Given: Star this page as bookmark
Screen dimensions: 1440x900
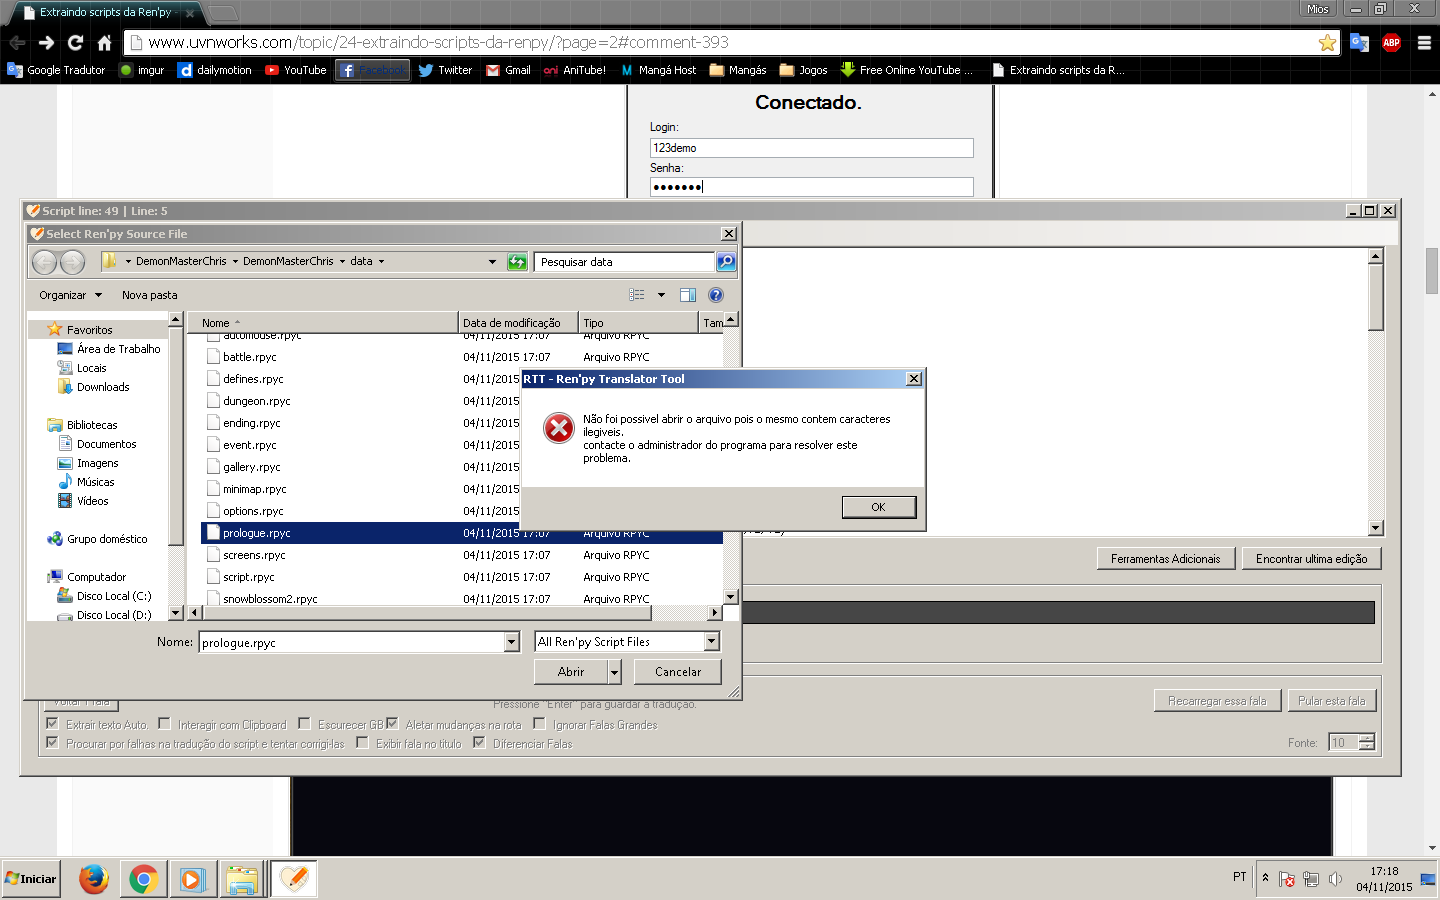Looking at the screenshot, I should (x=1327, y=42).
